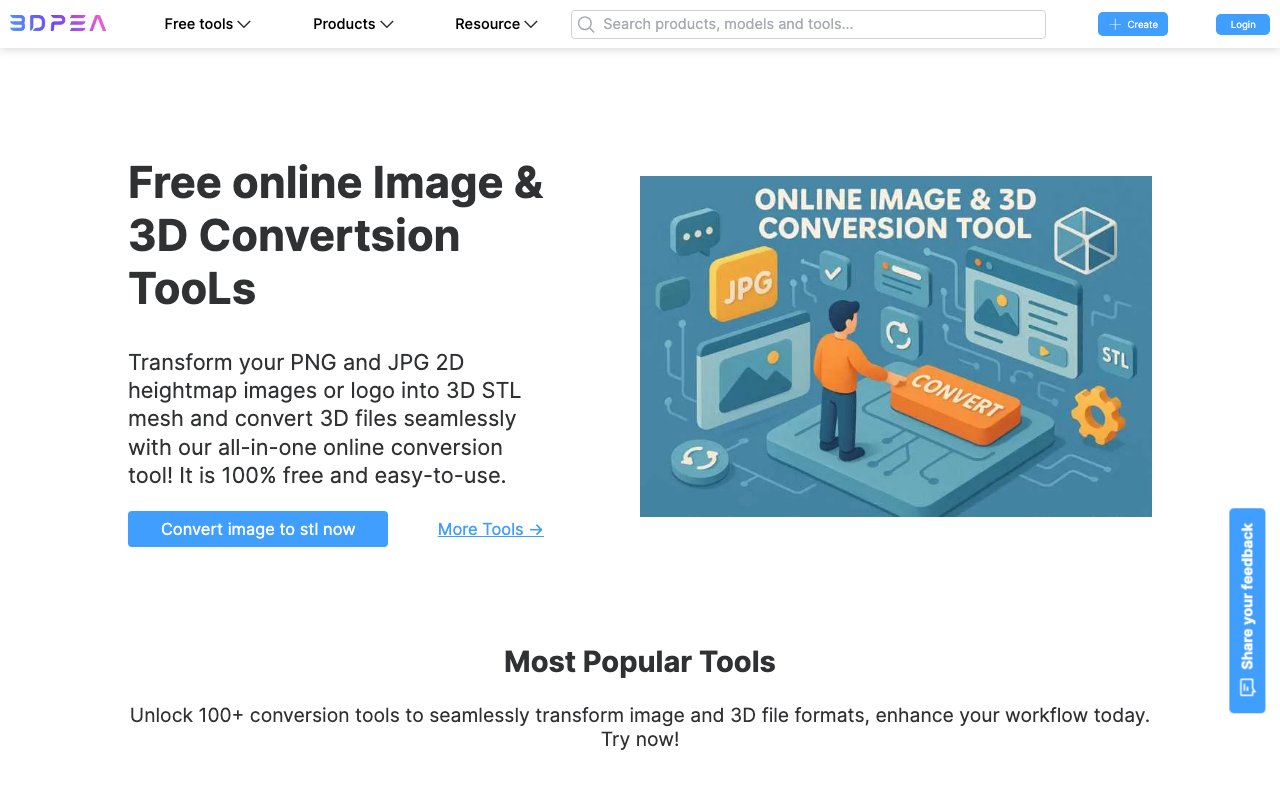The width and height of the screenshot is (1280, 800).
Task: Click the Create button
Action: click(1133, 24)
